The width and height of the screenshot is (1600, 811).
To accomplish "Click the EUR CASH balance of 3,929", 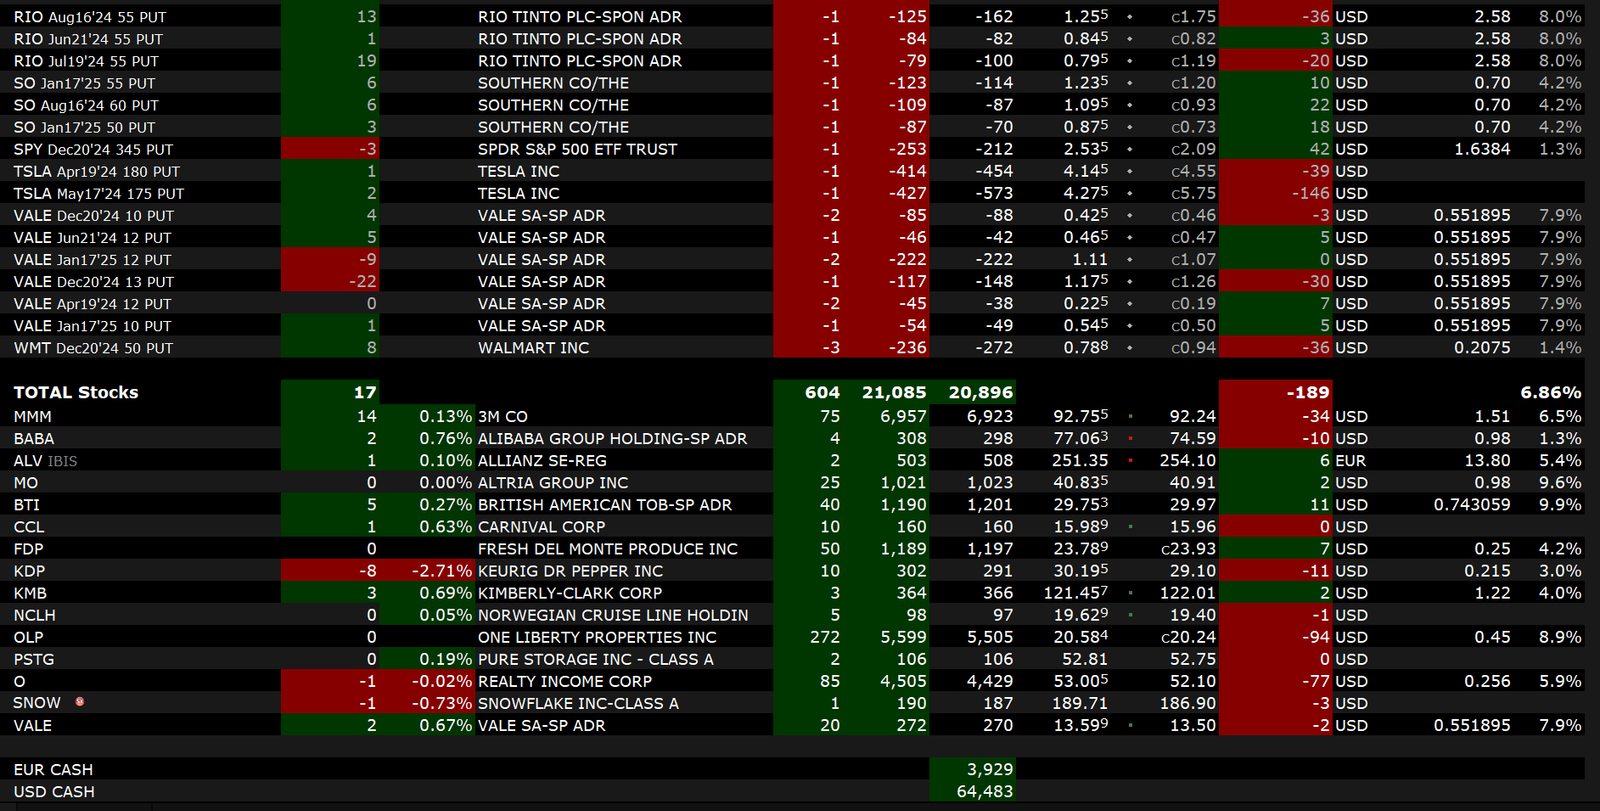I will [989, 769].
